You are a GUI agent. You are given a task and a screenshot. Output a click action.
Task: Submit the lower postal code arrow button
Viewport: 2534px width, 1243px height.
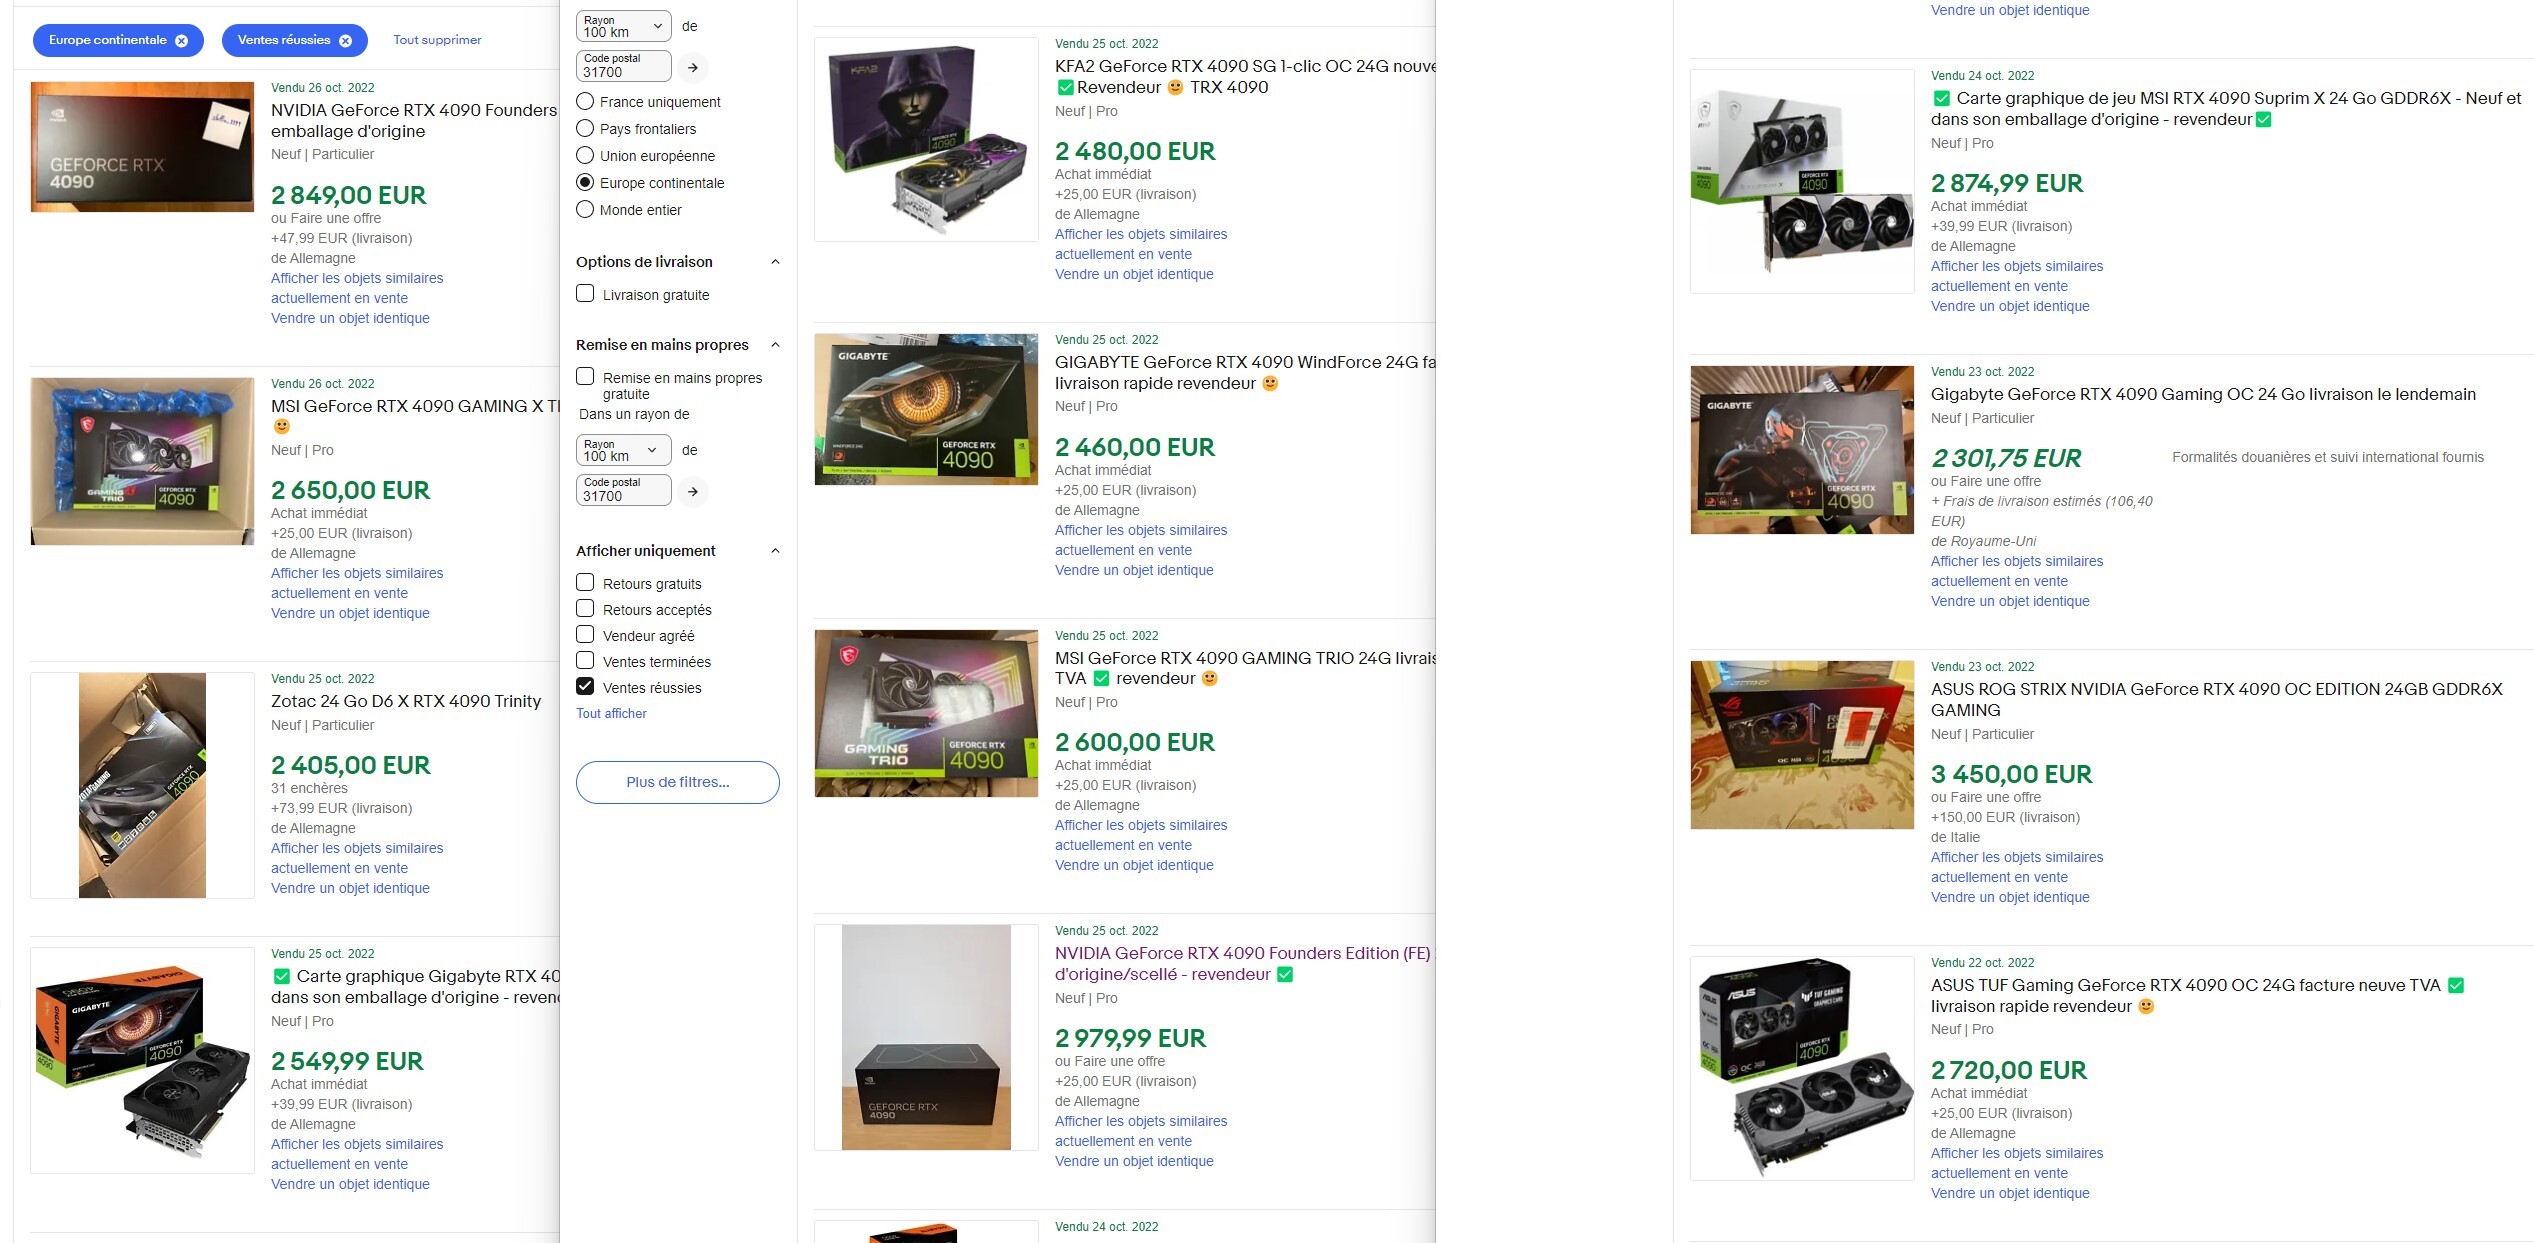tap(693, 492)
